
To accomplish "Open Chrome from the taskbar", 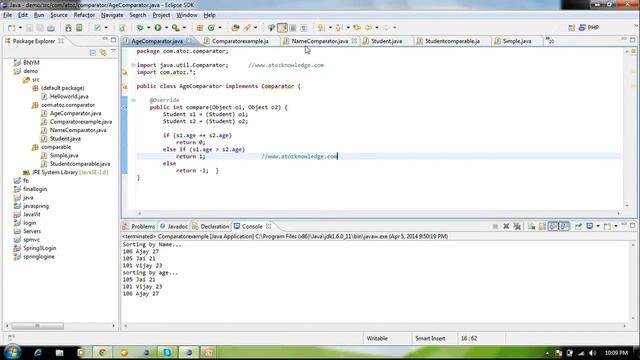I will pyautogui.click(x=102, y=352).
